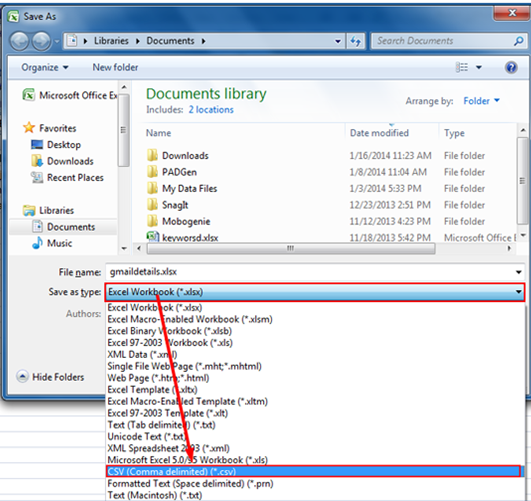Choose Microsoft Excel 5.0/95 Workbook option

[x=315, y=460]
